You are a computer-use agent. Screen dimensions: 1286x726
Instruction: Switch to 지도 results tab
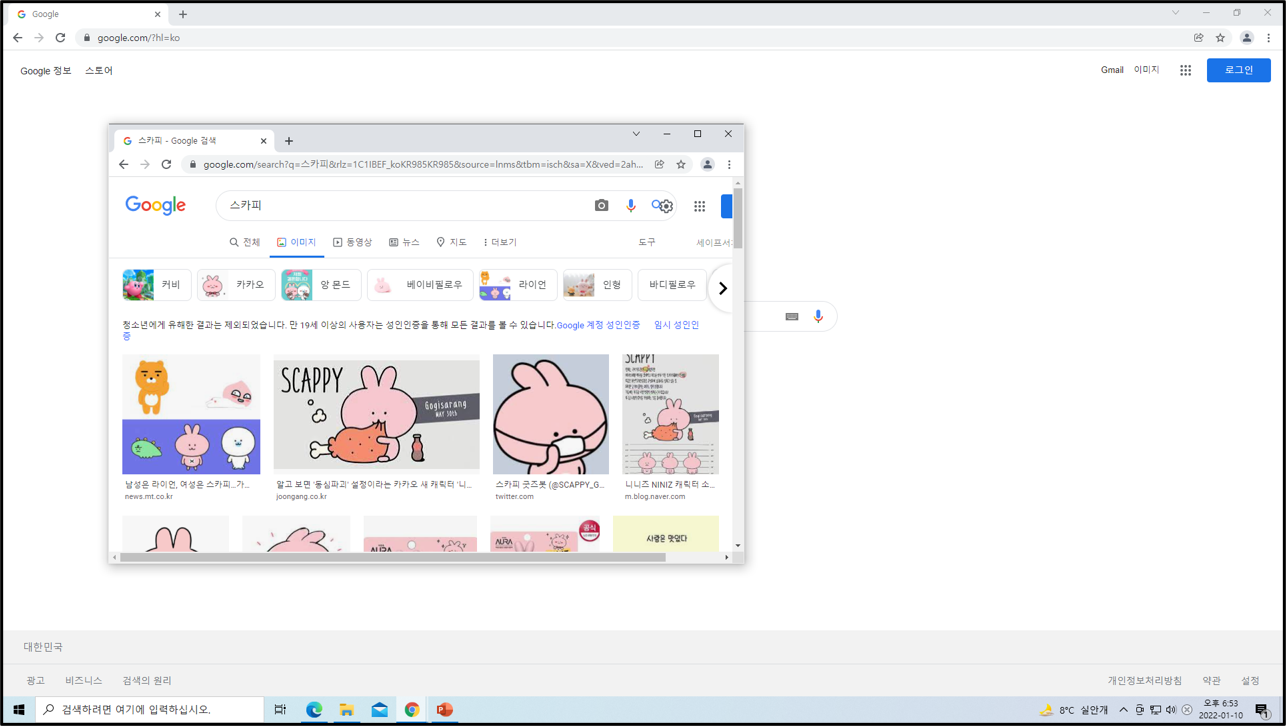[451, 242]
